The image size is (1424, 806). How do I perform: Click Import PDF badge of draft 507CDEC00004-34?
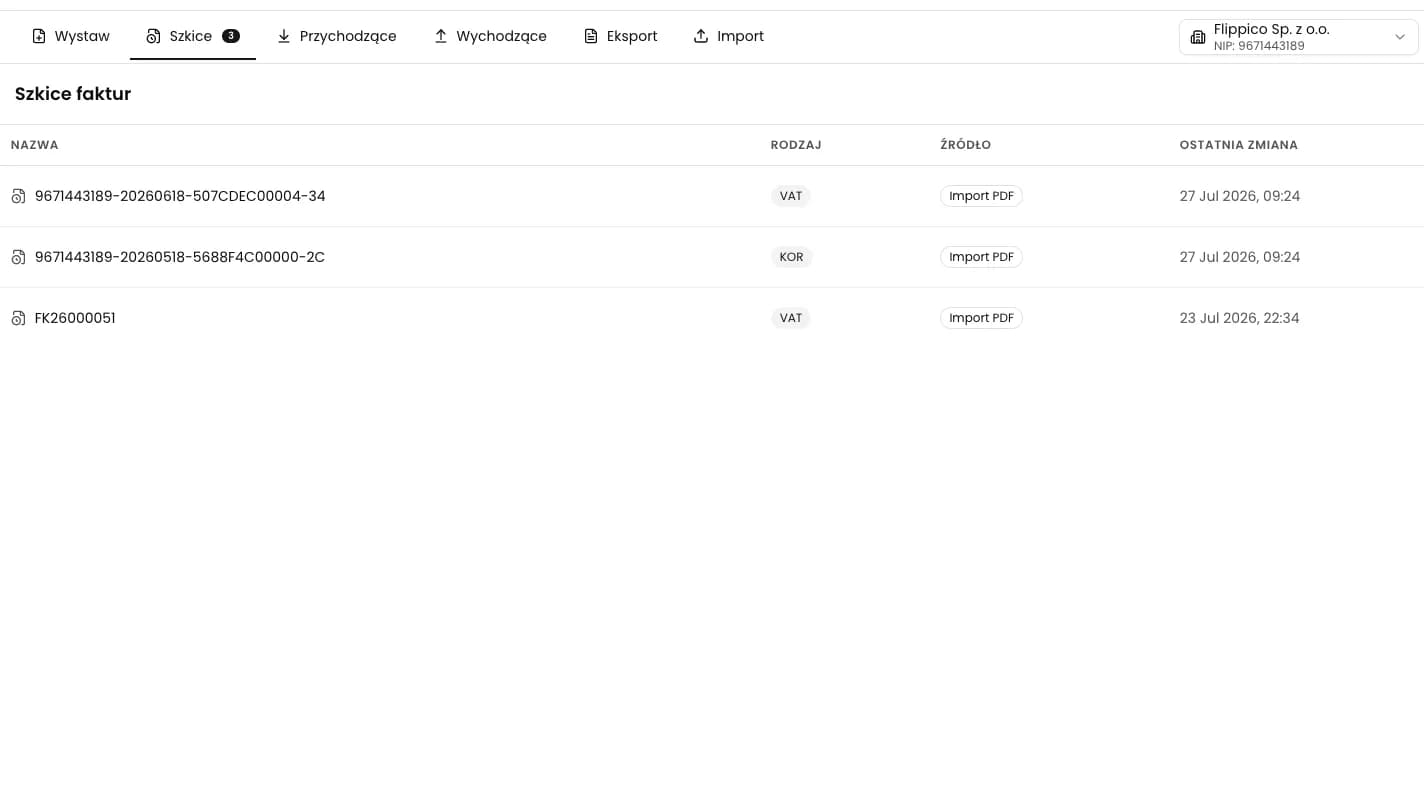981,196
